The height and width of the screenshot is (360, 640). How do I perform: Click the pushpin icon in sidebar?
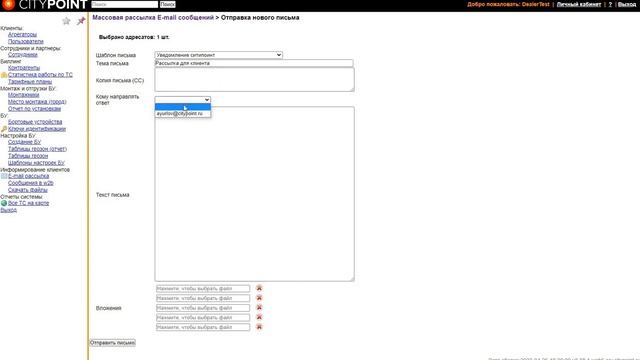[81, 21]
